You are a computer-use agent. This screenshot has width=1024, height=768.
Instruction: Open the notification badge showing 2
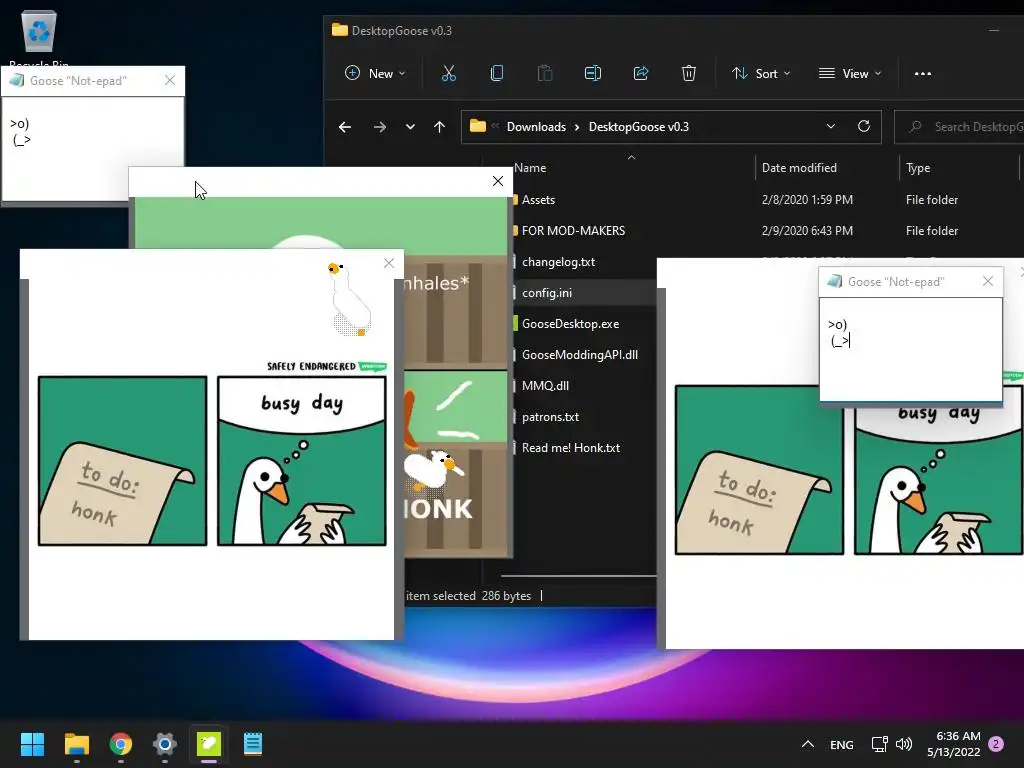(x=996, y=744)
